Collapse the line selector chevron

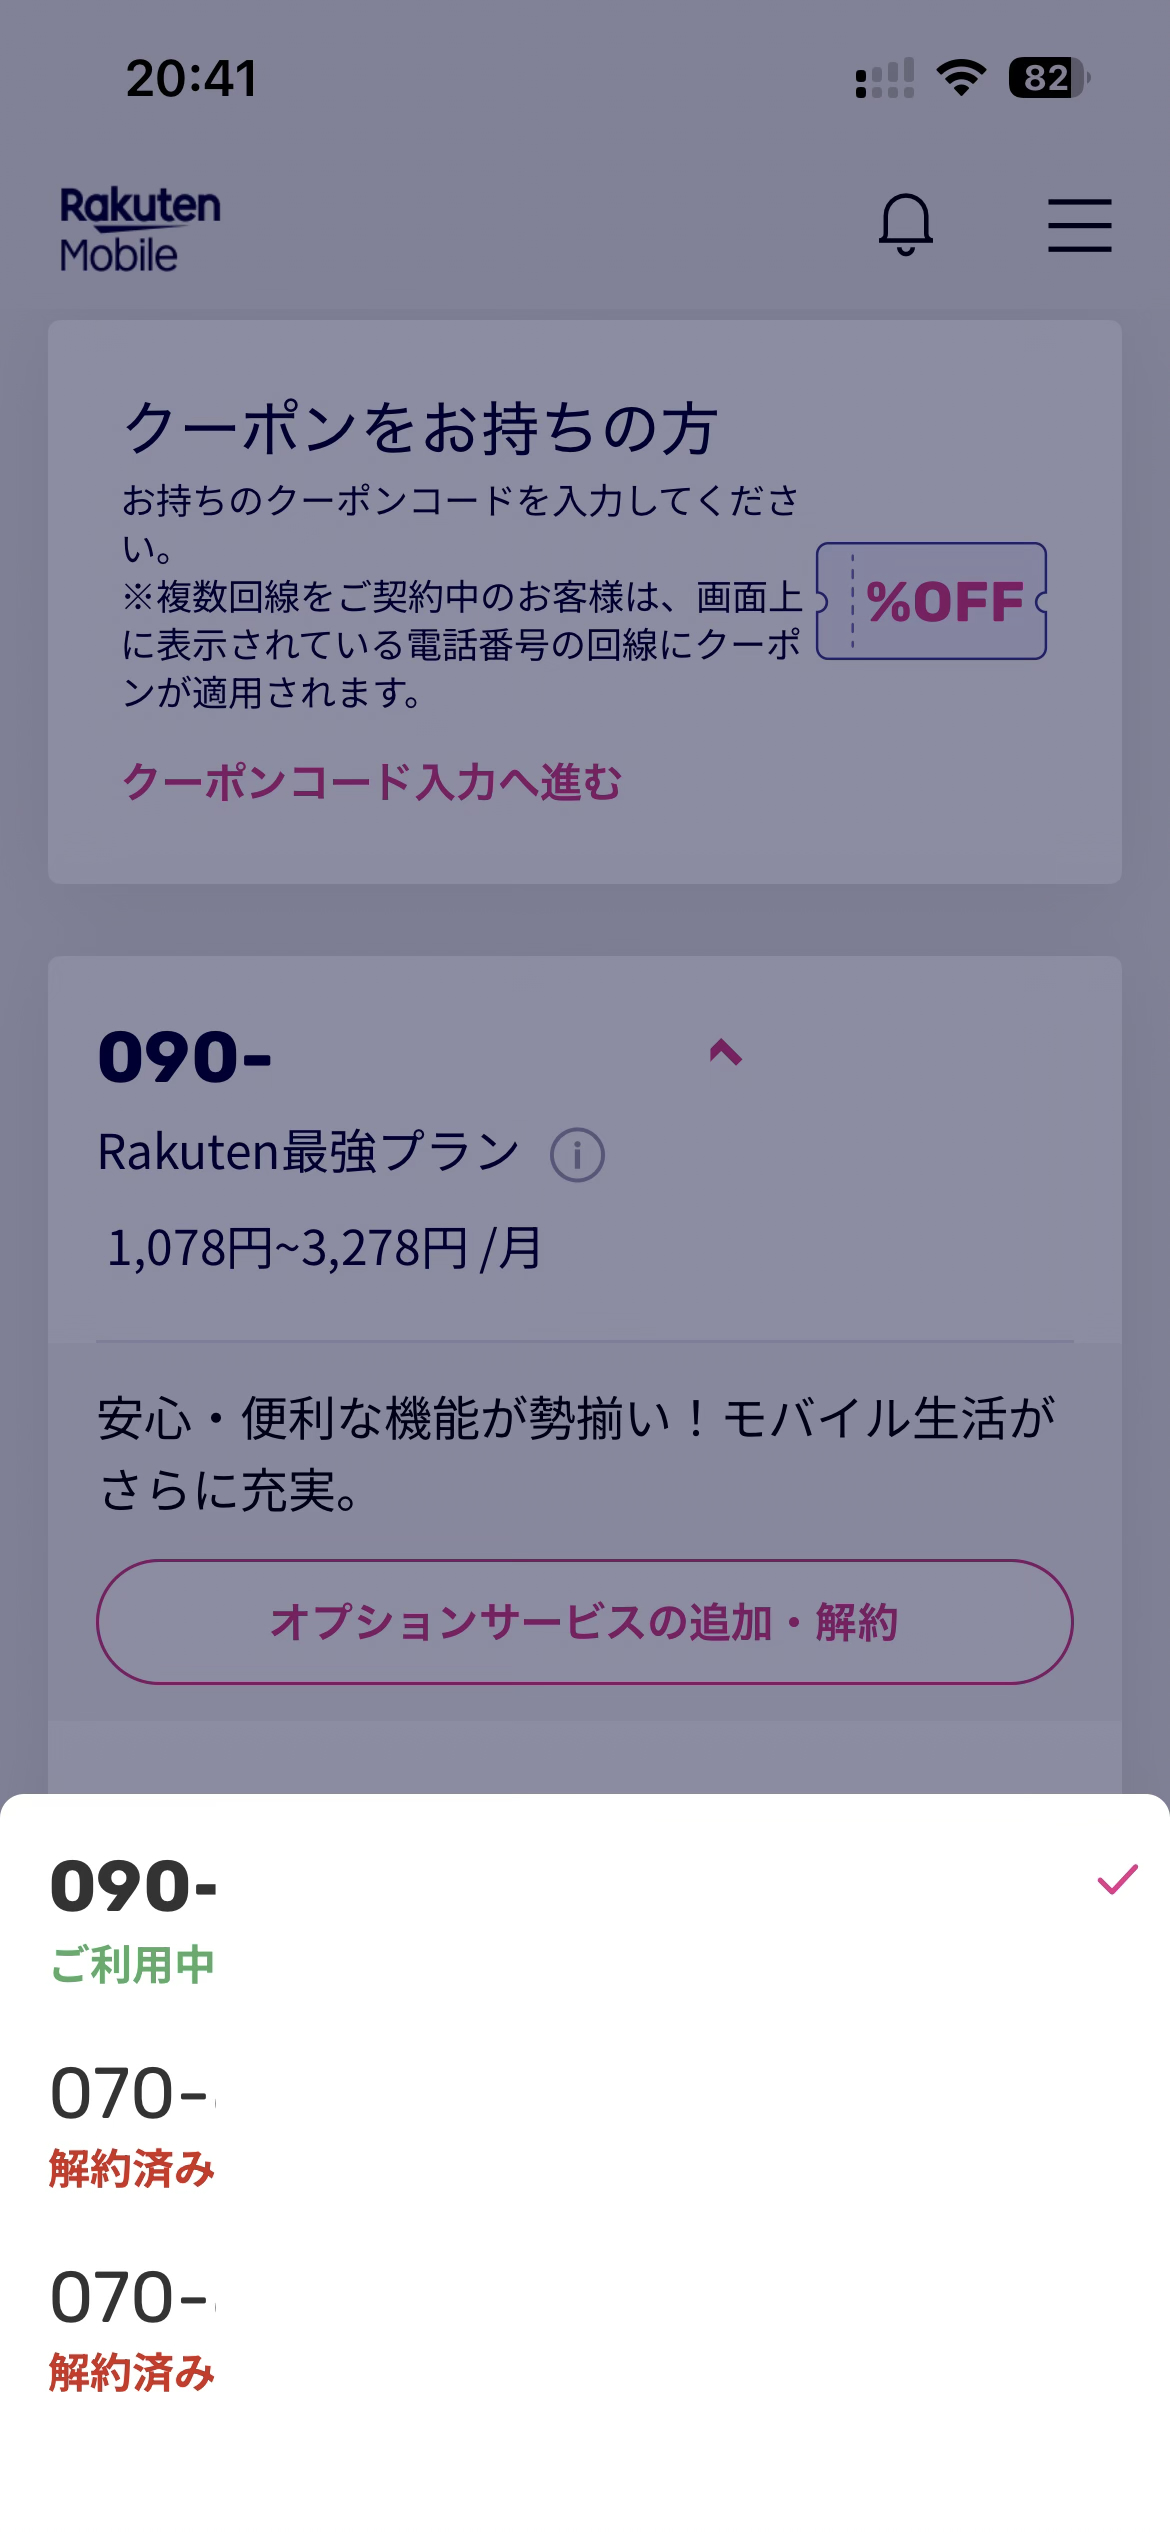pyautogui.click(x=725, y=1053)
